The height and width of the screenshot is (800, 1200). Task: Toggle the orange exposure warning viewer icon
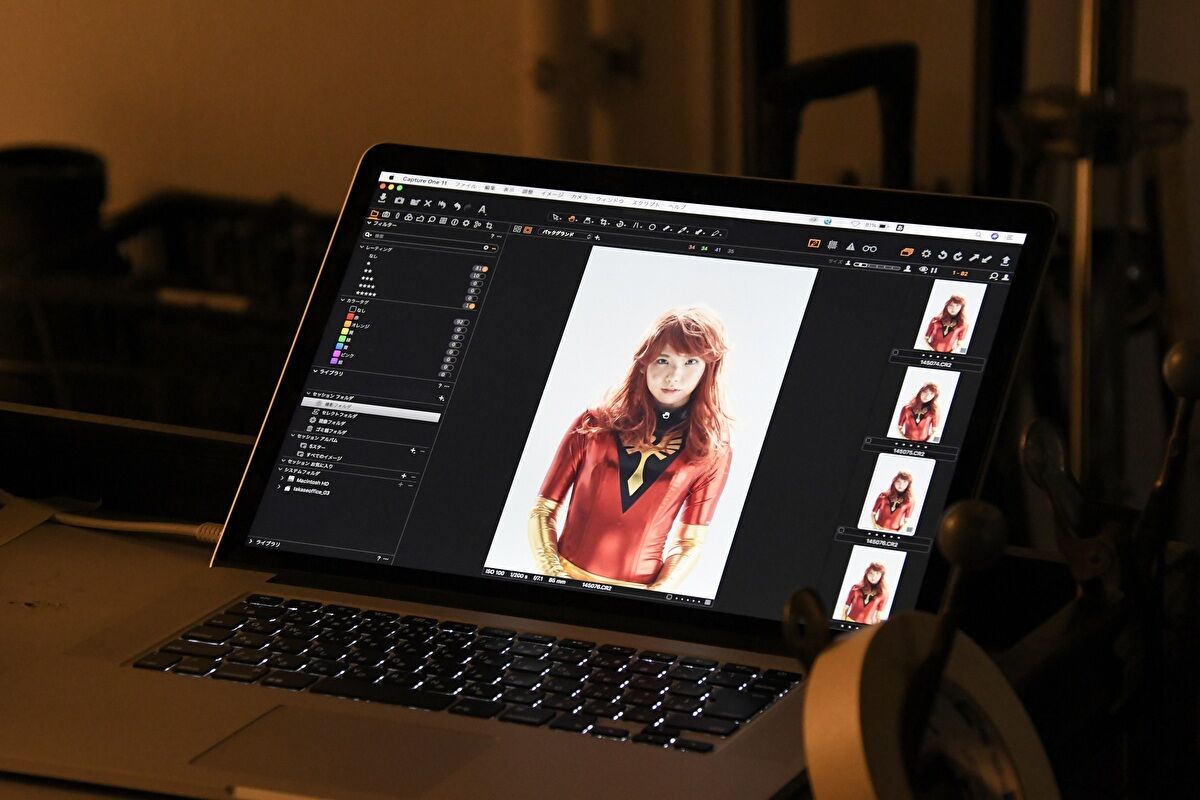pyautogui.click(x=814, y=243)
